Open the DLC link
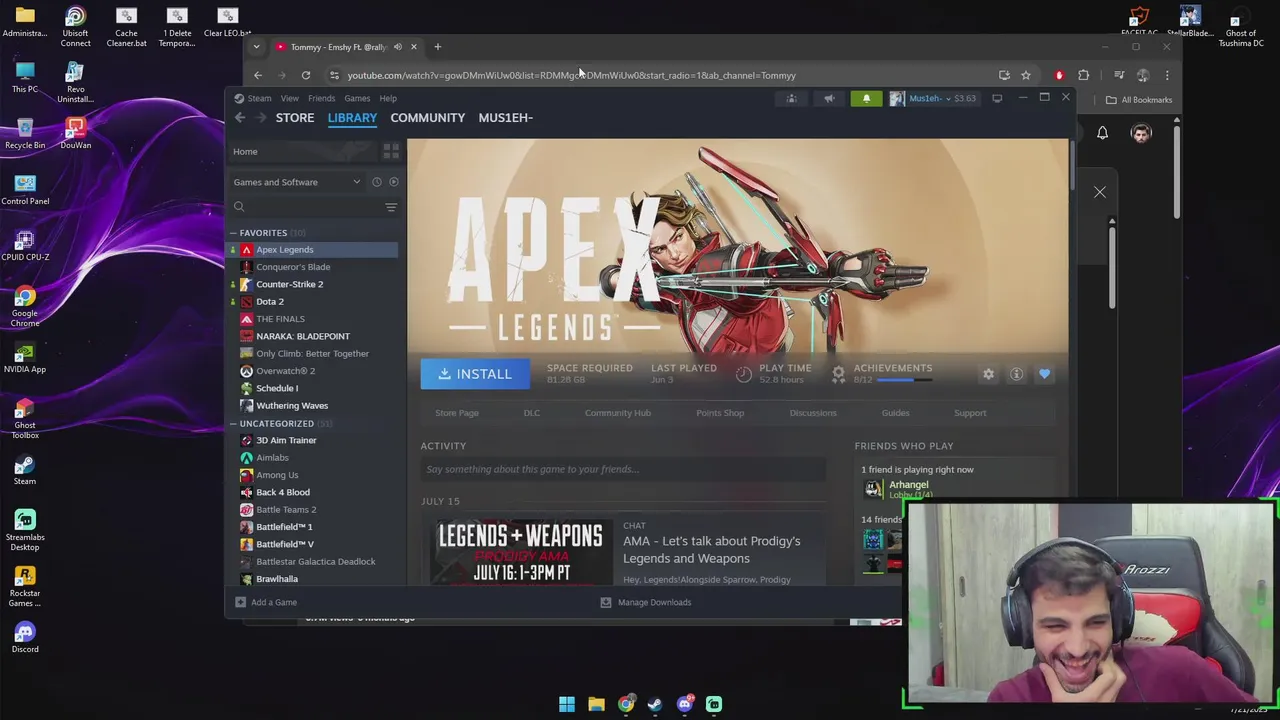Viewport: 1280px width, 720px height. (x=532, y=413)
